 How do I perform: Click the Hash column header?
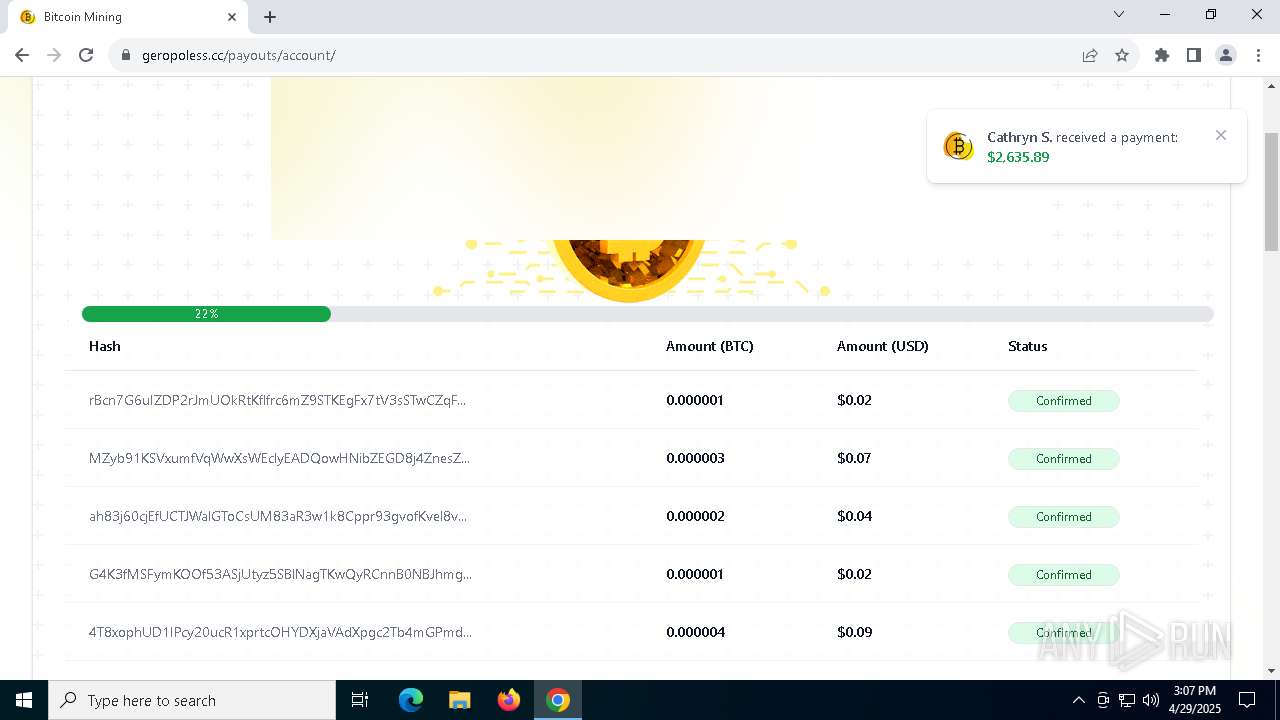point(105,346)
